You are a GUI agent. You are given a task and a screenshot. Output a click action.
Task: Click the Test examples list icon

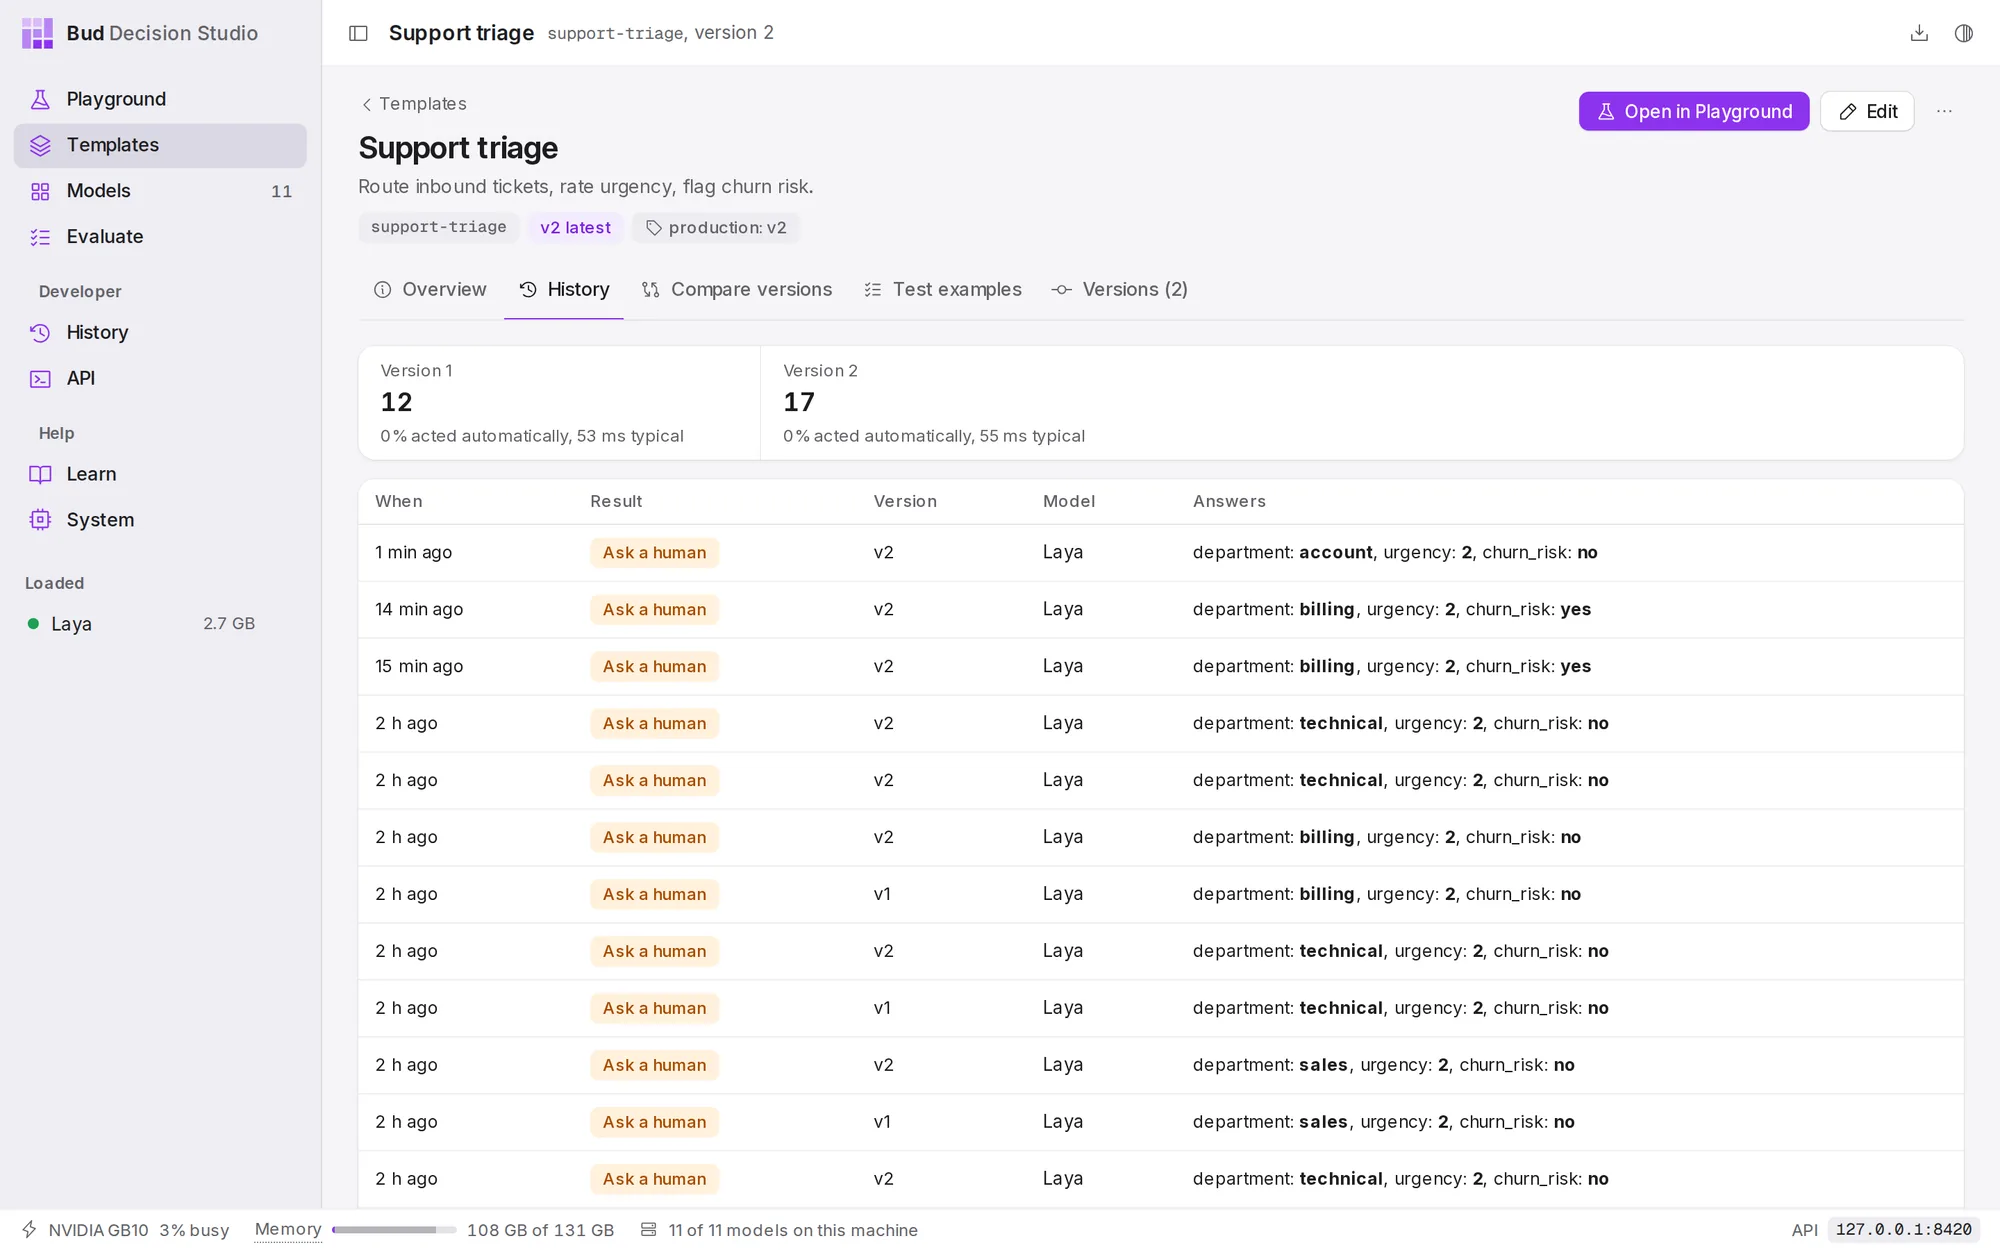[x=873, y=289]
